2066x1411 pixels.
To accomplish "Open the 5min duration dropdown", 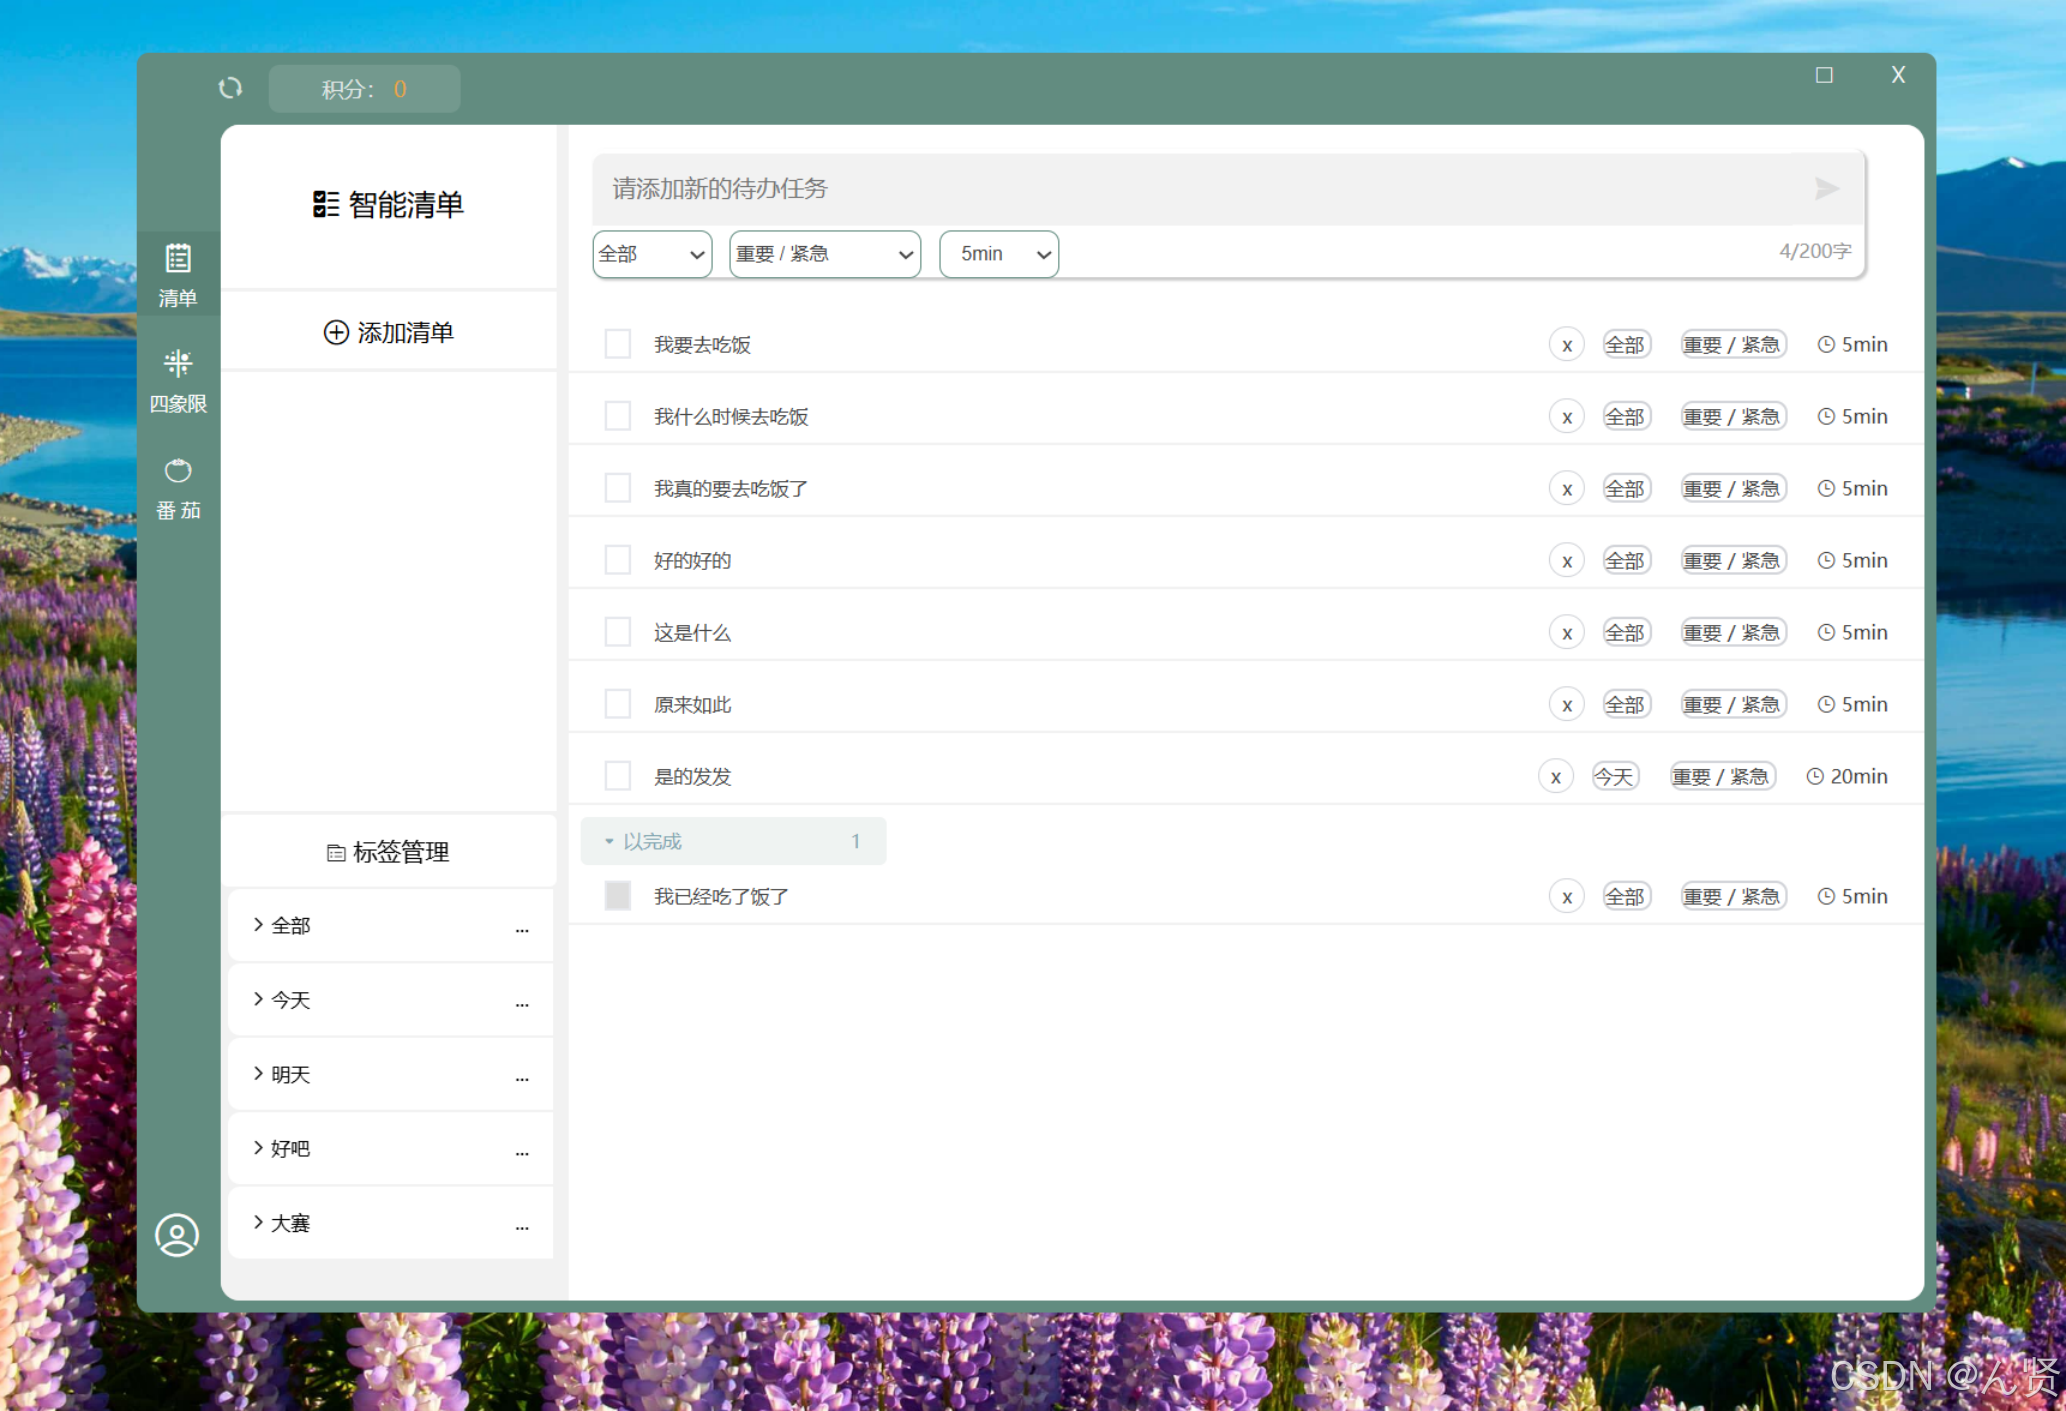I will [998, 254].
